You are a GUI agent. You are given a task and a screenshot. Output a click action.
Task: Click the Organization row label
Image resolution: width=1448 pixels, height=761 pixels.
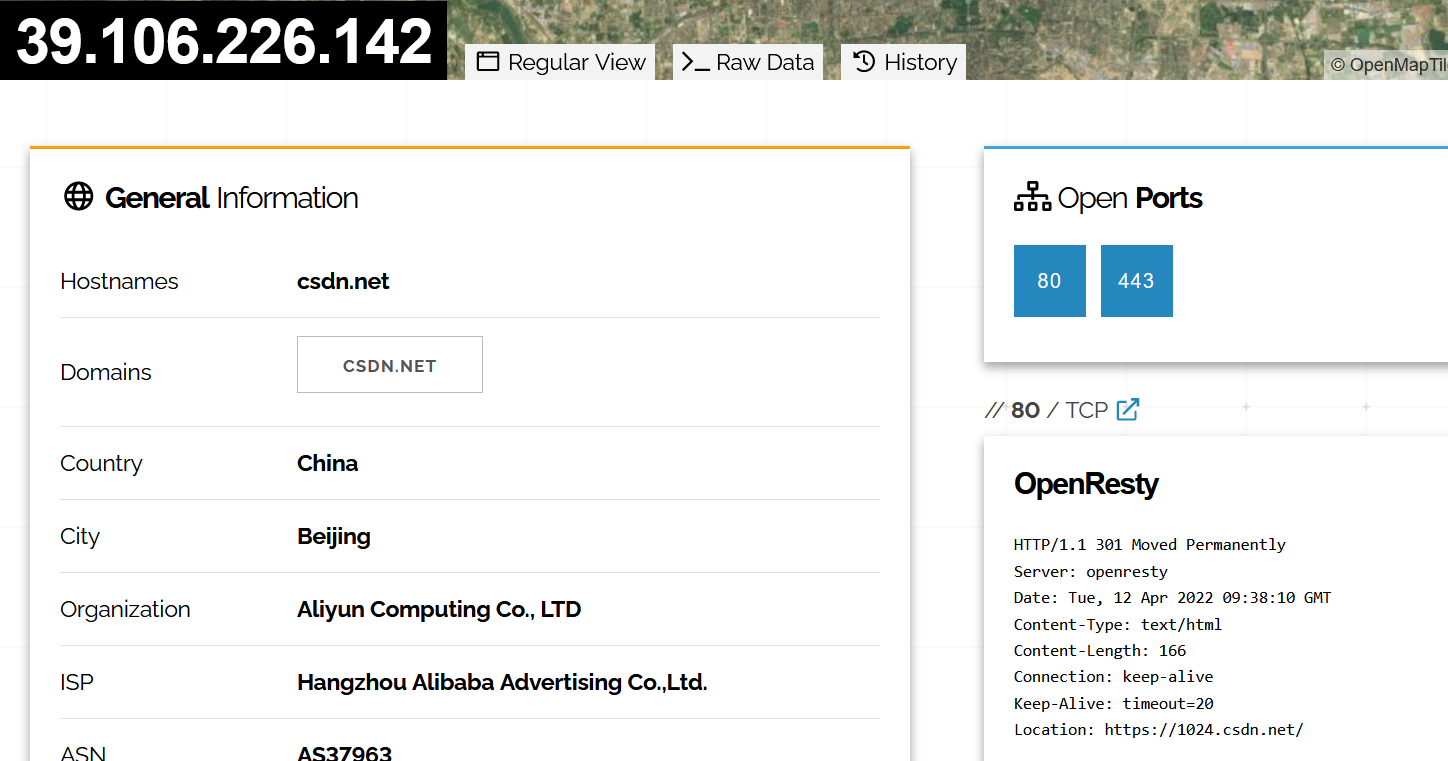coord(125,610)
